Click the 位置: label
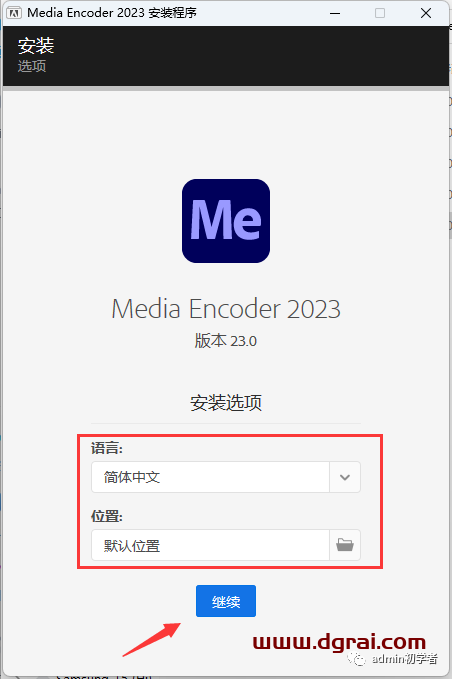The width and height of the screenshot is (452, 679). tap(107, 516)
